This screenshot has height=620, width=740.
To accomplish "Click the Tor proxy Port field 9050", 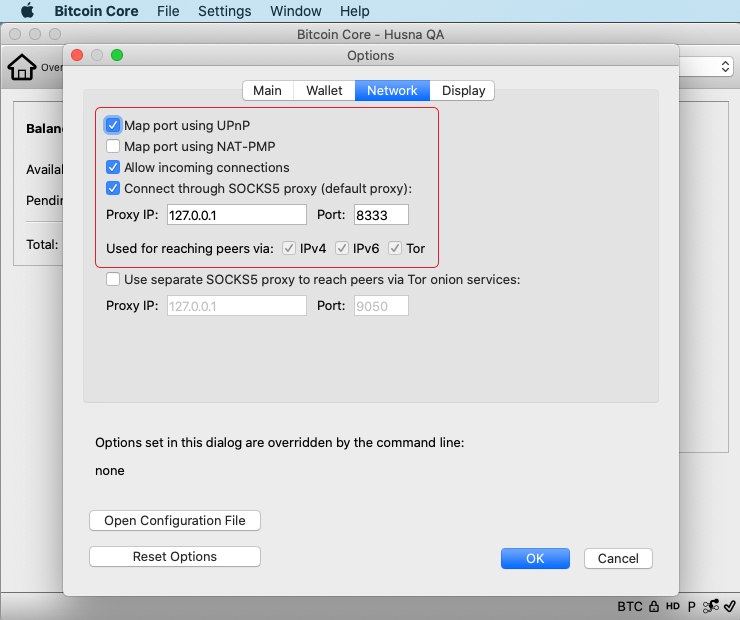I will point(381,306).
